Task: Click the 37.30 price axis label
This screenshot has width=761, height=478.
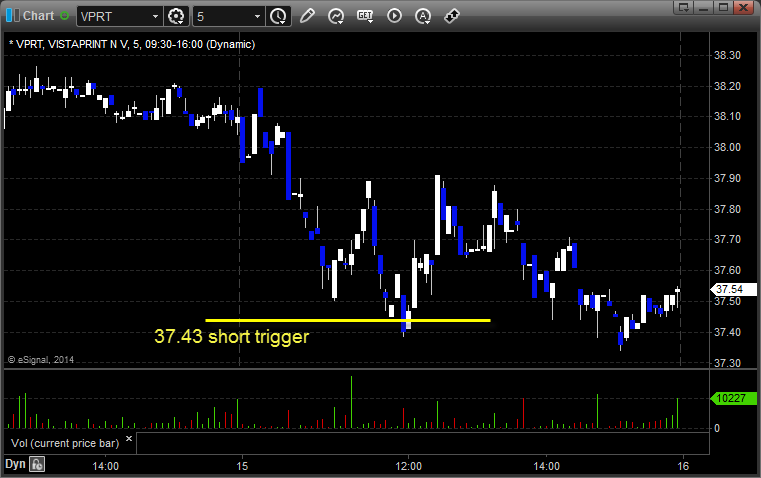Action: click(x=727, y=363)
